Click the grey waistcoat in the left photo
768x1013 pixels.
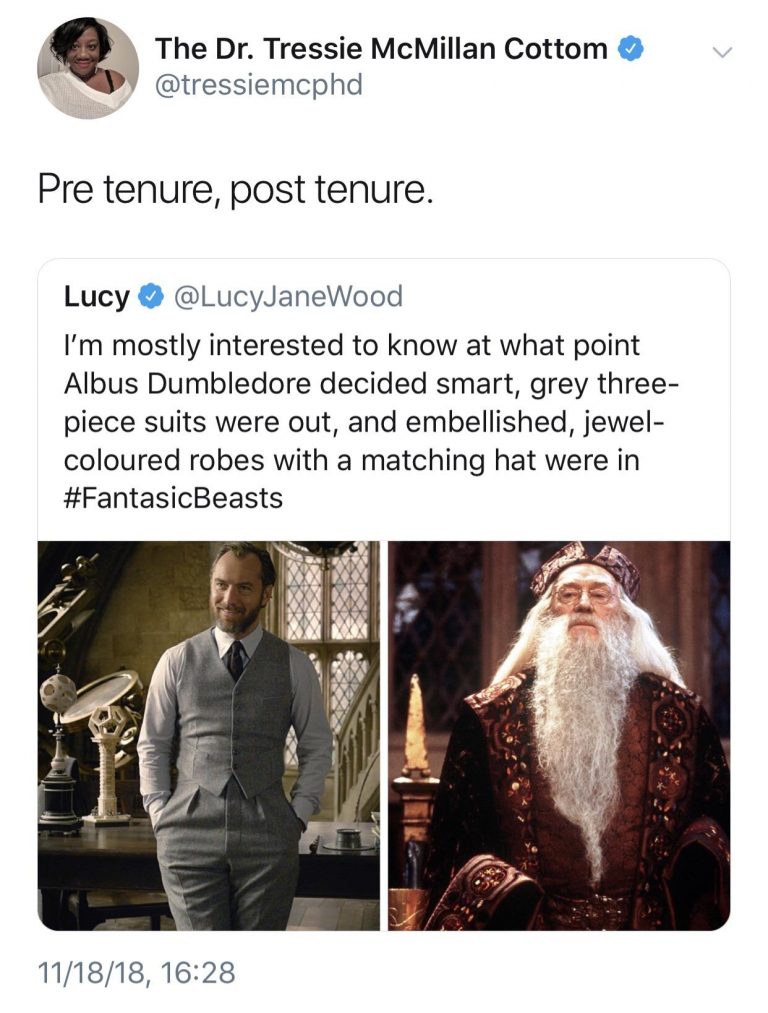(x=233, y=711)
